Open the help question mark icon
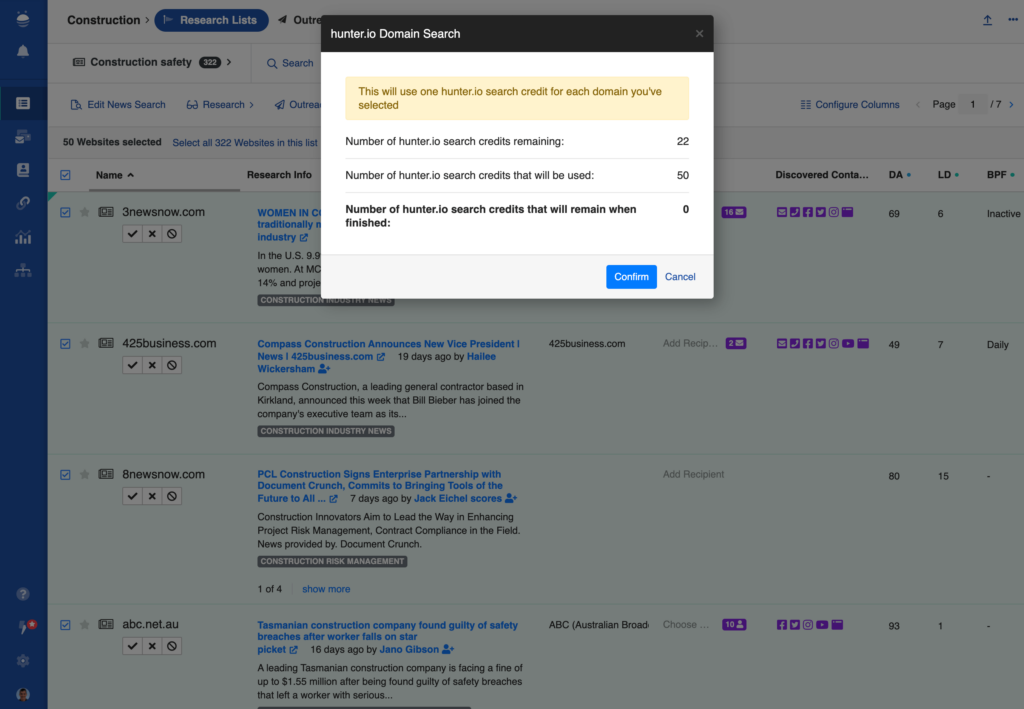This screenshot has width=1024, height=709. [23, 594]
